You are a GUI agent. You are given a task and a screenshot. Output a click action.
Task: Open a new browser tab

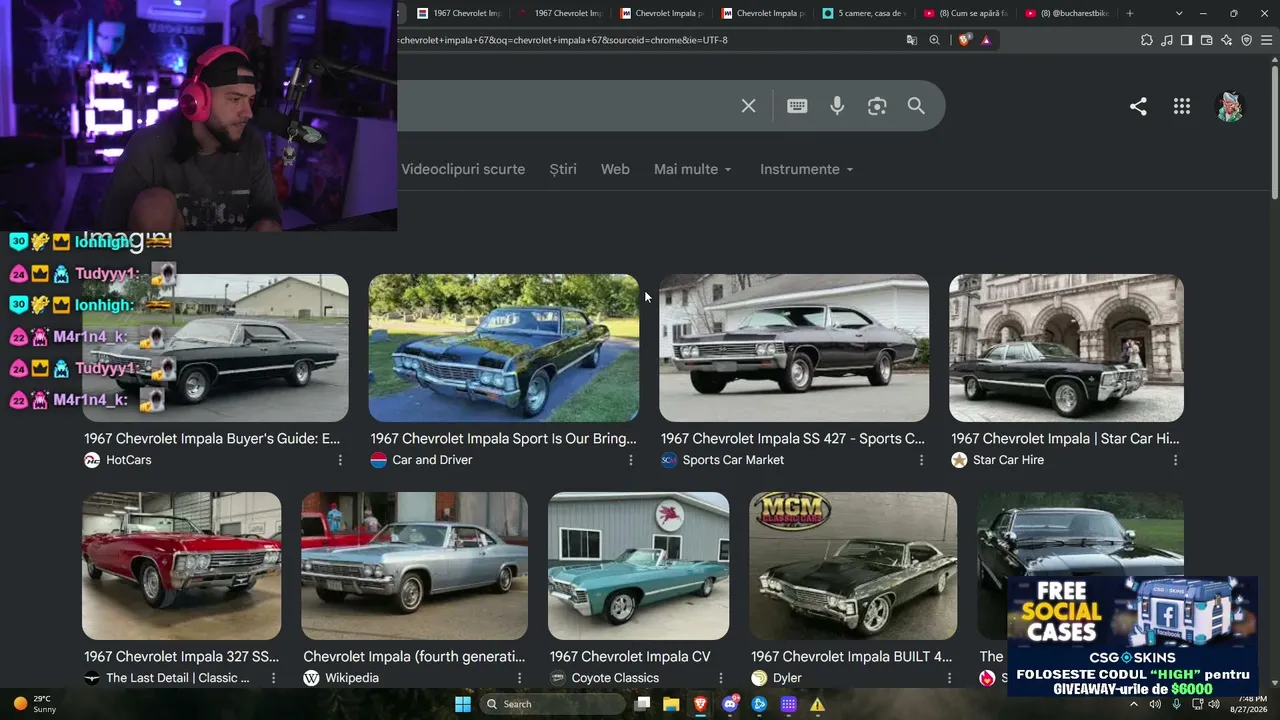(x=1130, y=13)
